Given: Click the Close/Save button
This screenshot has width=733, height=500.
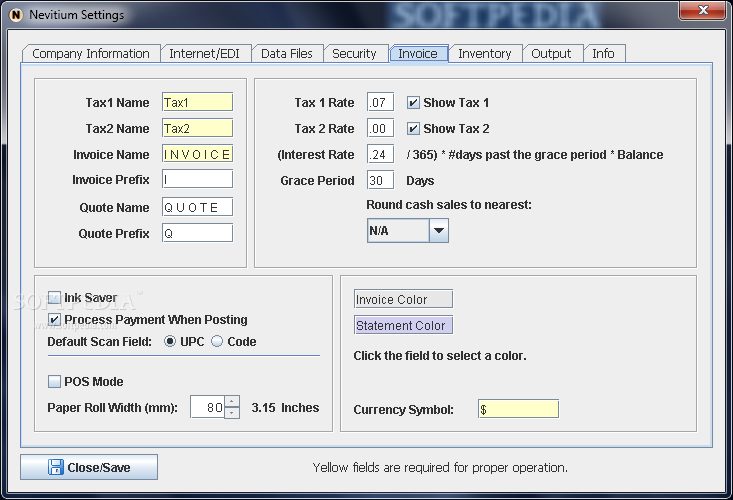Looking at the screenshot, I should click(x=89, y=467).
